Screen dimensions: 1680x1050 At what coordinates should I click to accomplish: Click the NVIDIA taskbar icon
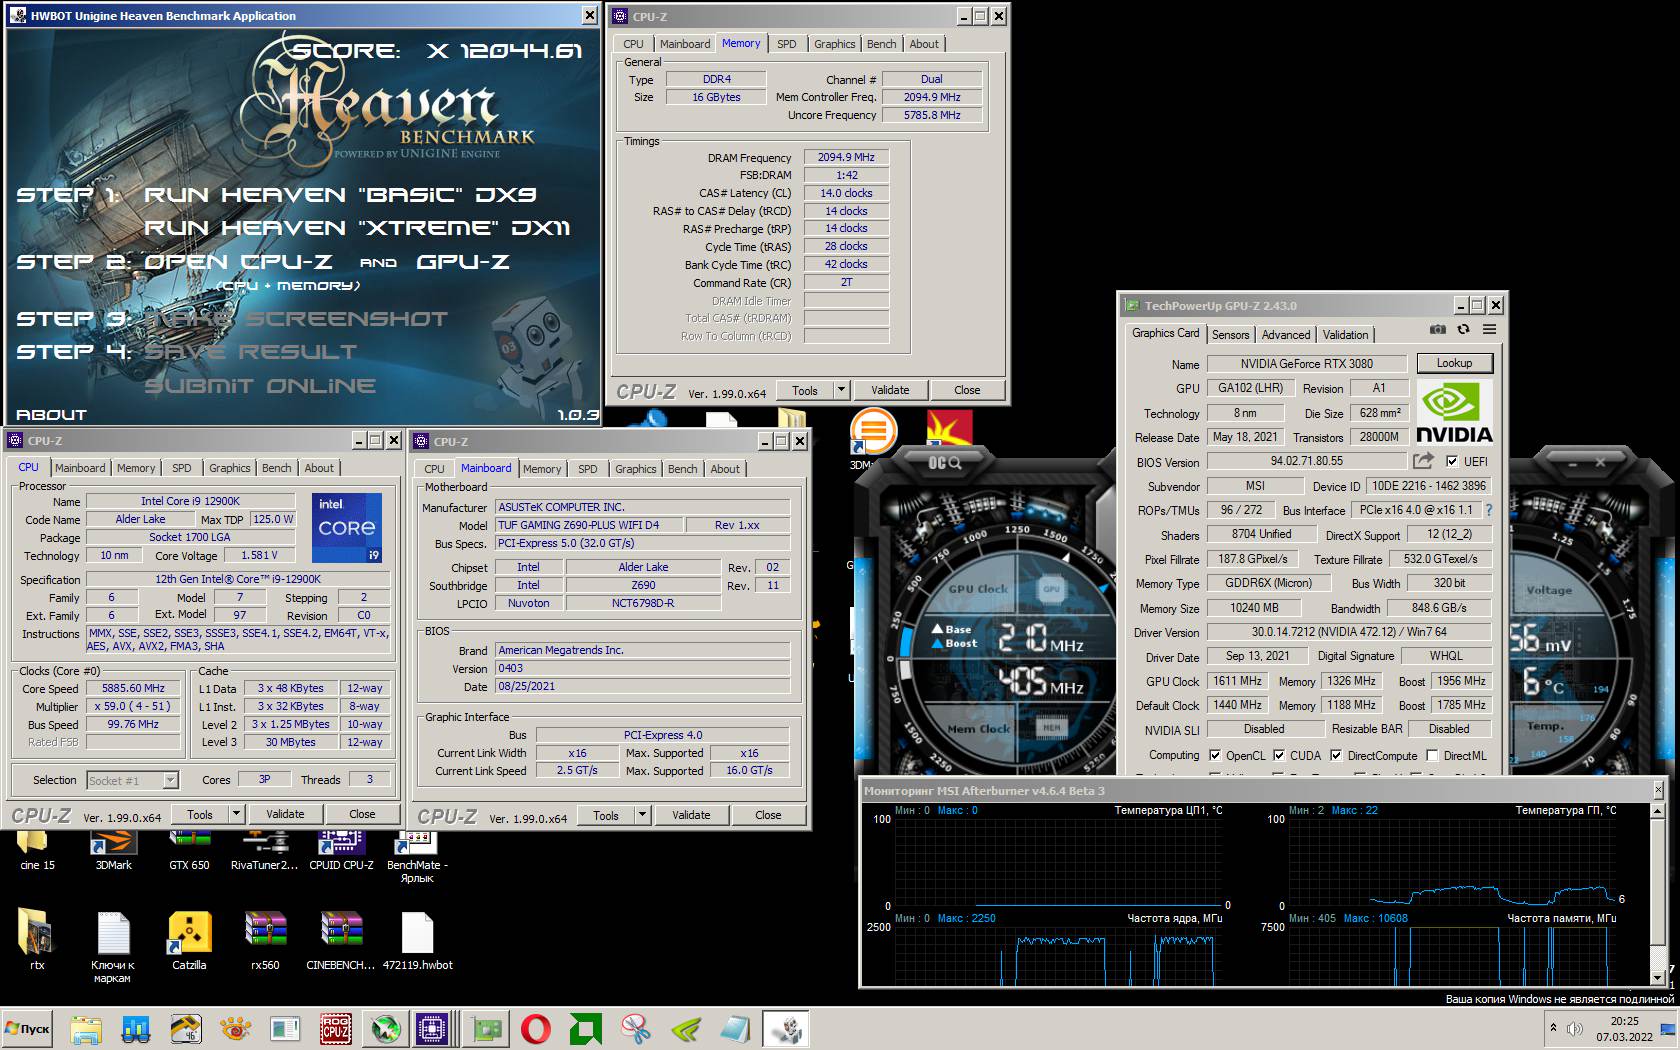pyautogui.click(x=686, y=1028)
